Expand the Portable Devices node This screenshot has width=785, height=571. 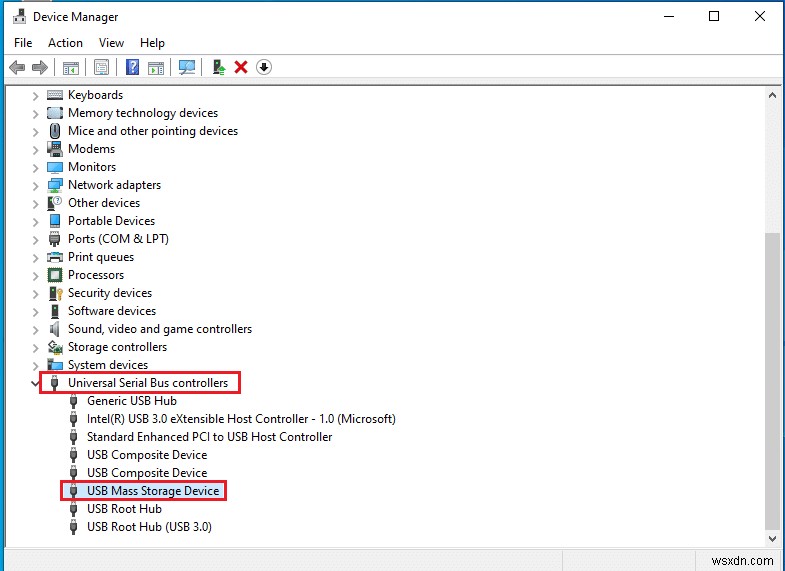coord(35,222)
